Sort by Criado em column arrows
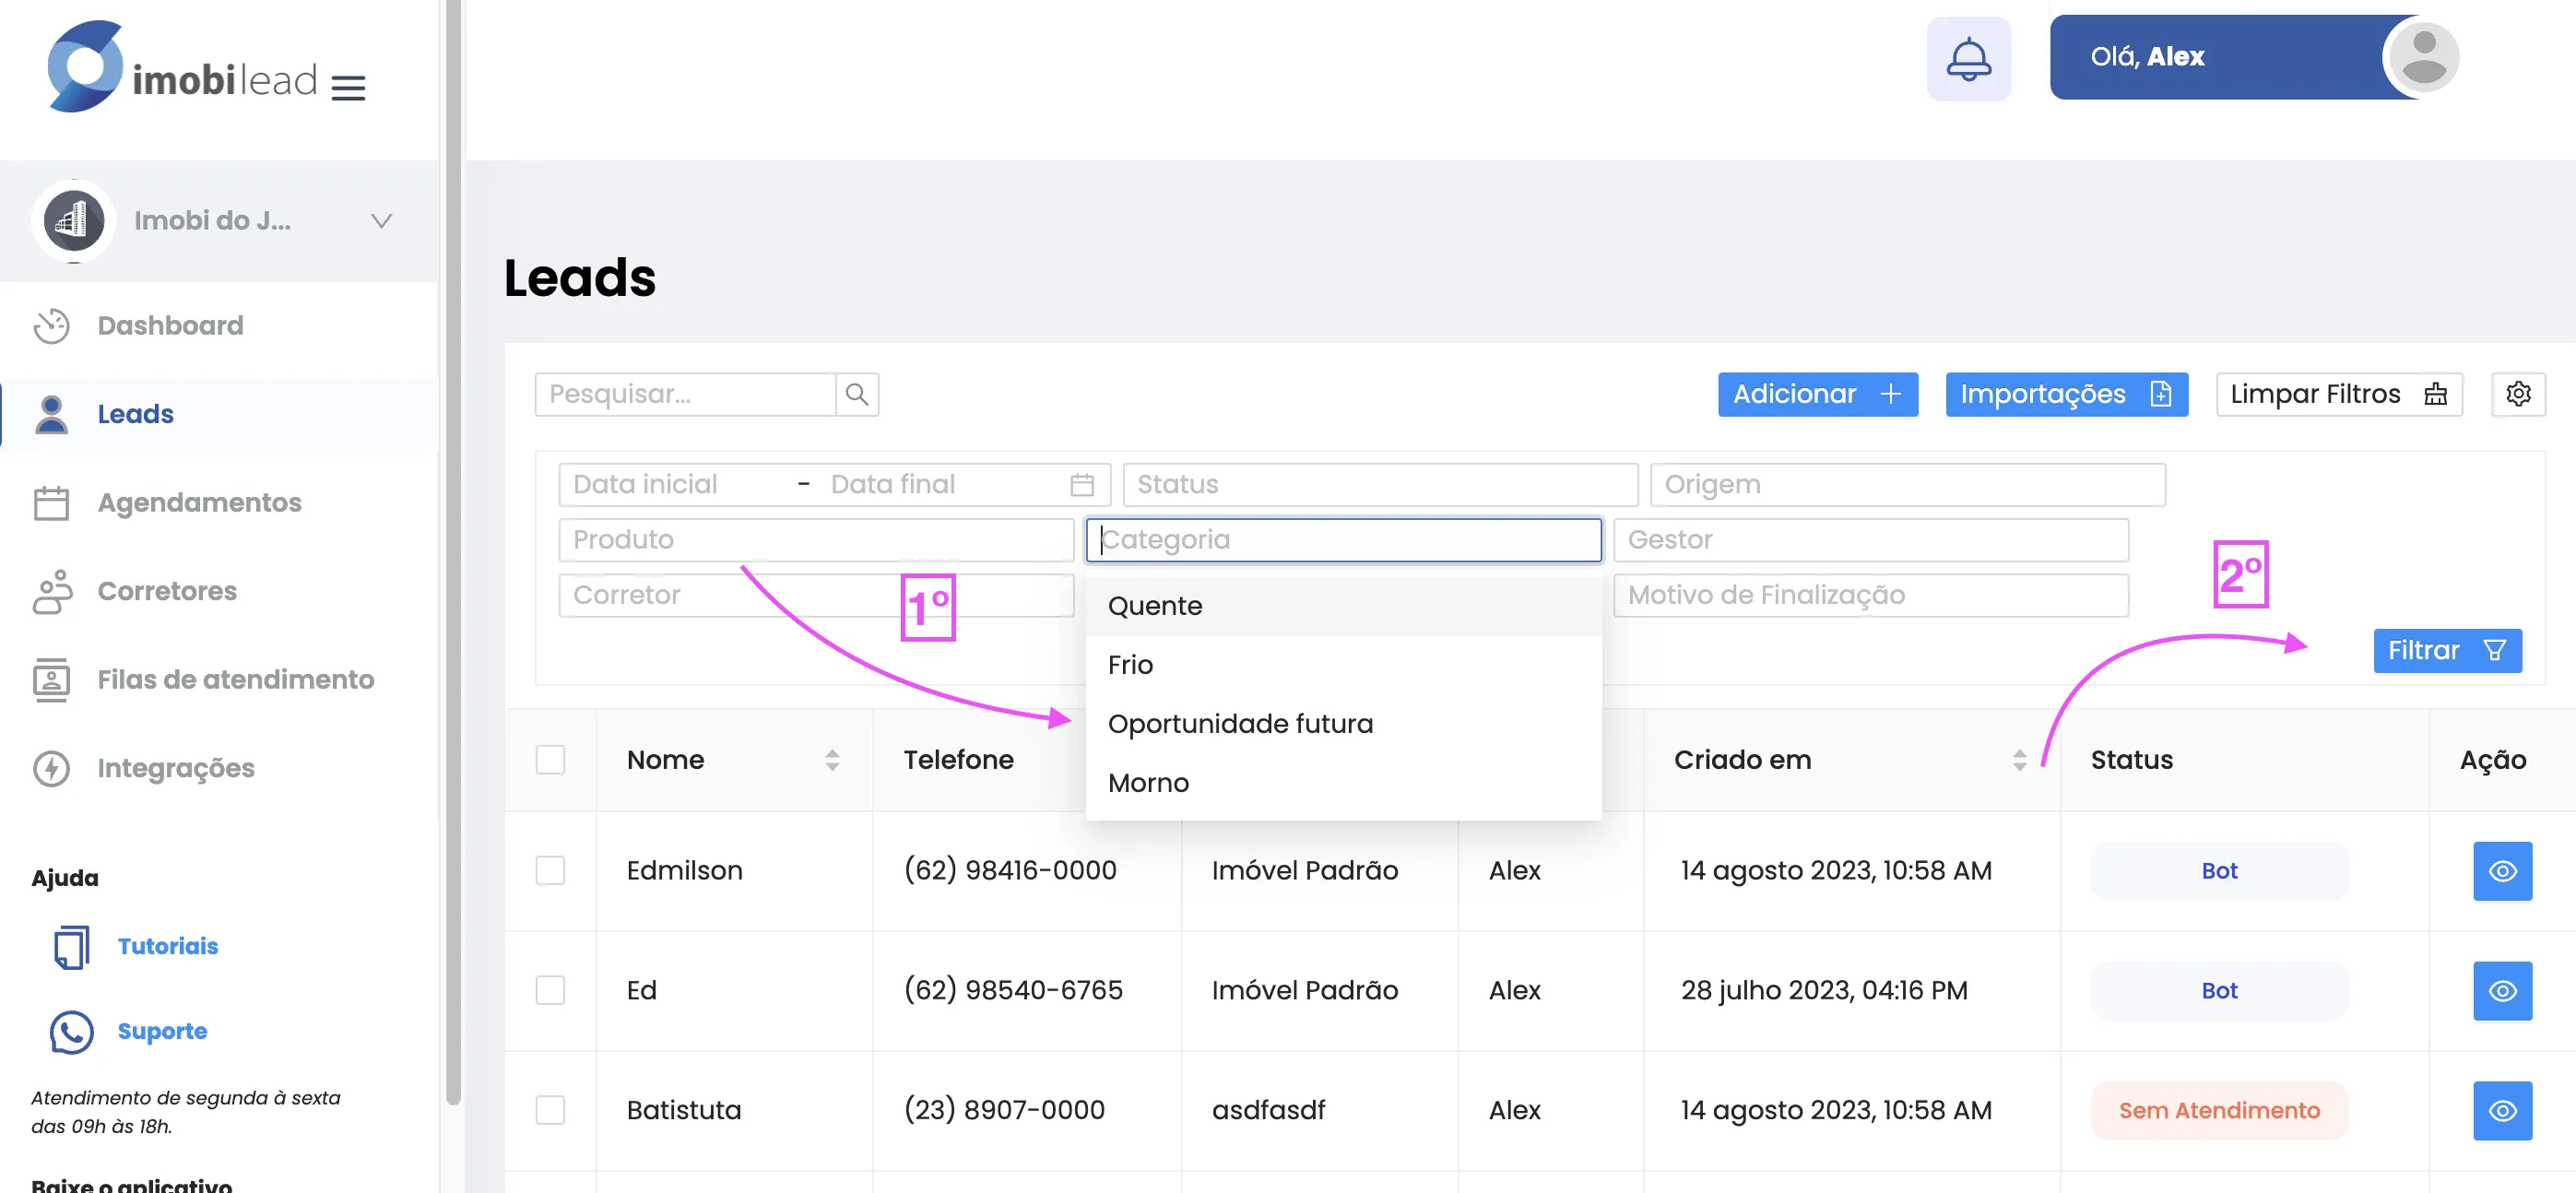Screen dimensions: 2576x1193 coord(2019,760)
